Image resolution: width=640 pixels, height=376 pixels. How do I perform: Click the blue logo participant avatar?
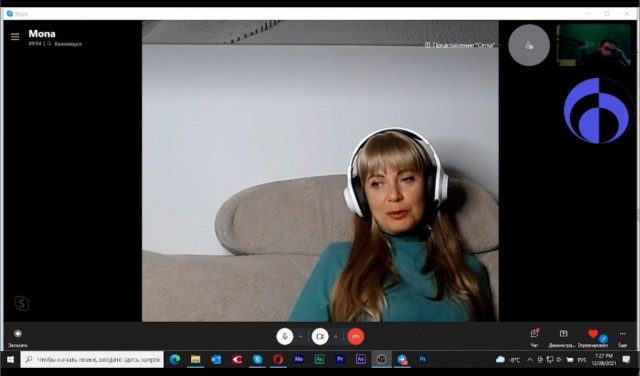coord(598,111)
